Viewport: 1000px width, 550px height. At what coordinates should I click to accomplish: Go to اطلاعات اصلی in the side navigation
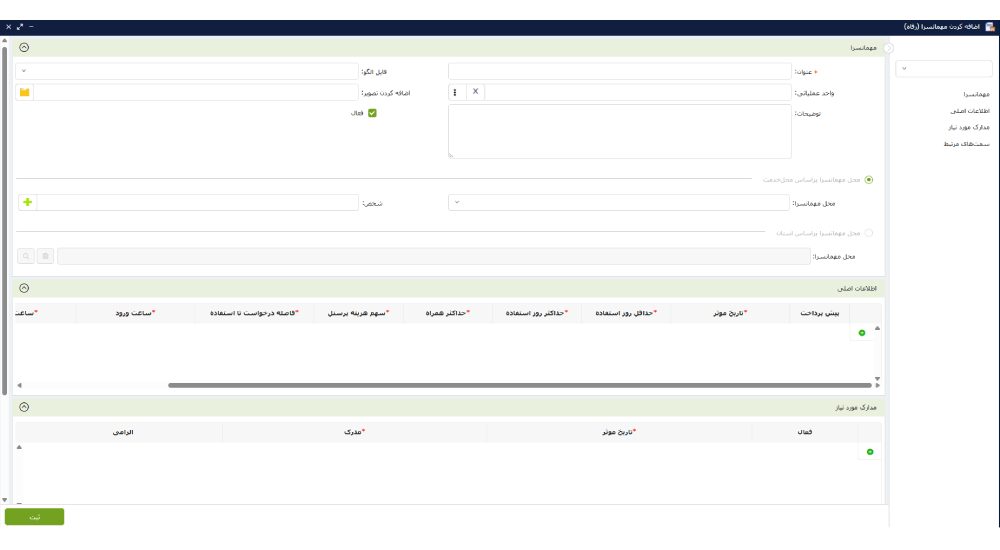pos(970,111)
